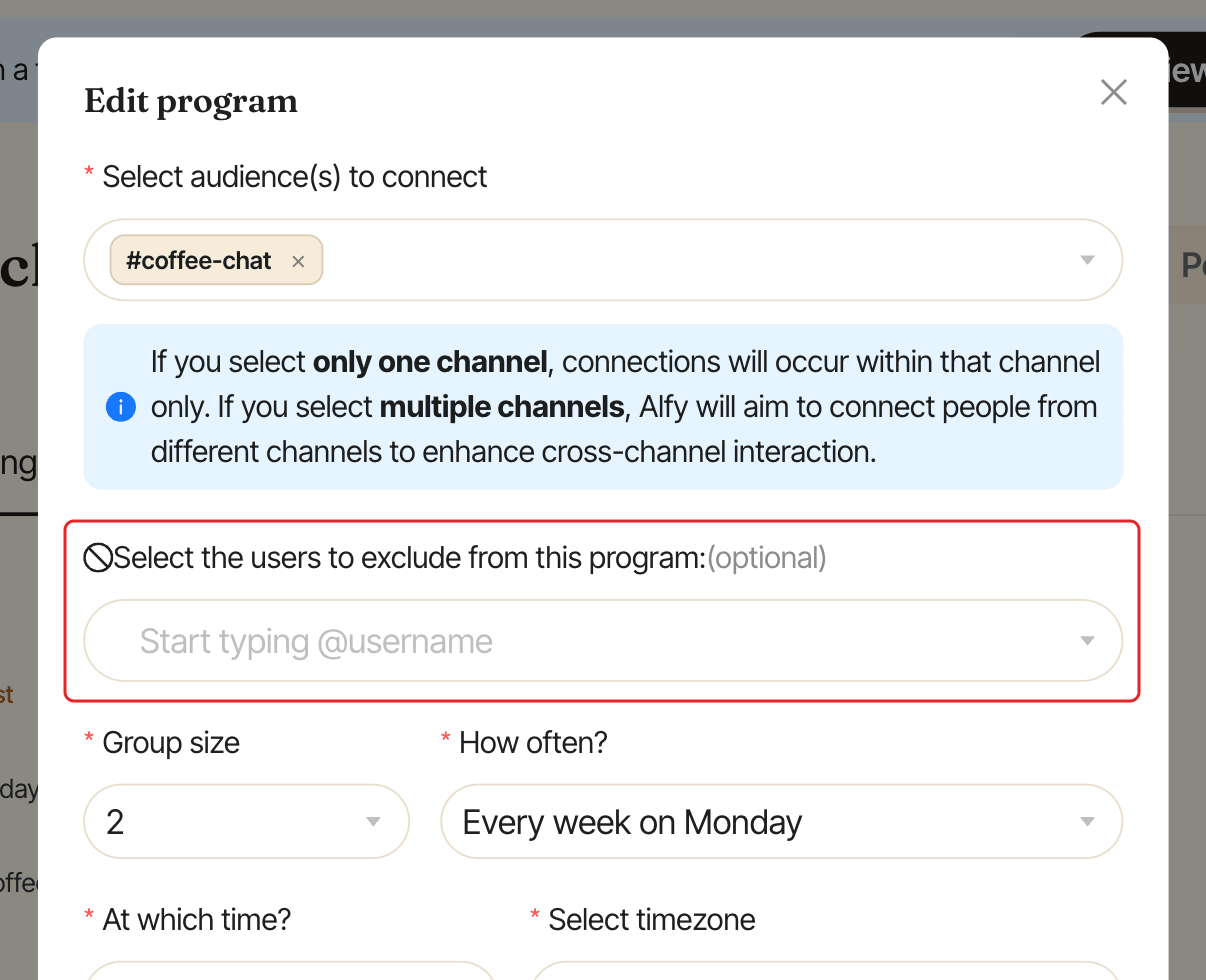Click 'Select audience(s) to connect' label
Screen dimensions: 1206x980
tap(295, 177)
